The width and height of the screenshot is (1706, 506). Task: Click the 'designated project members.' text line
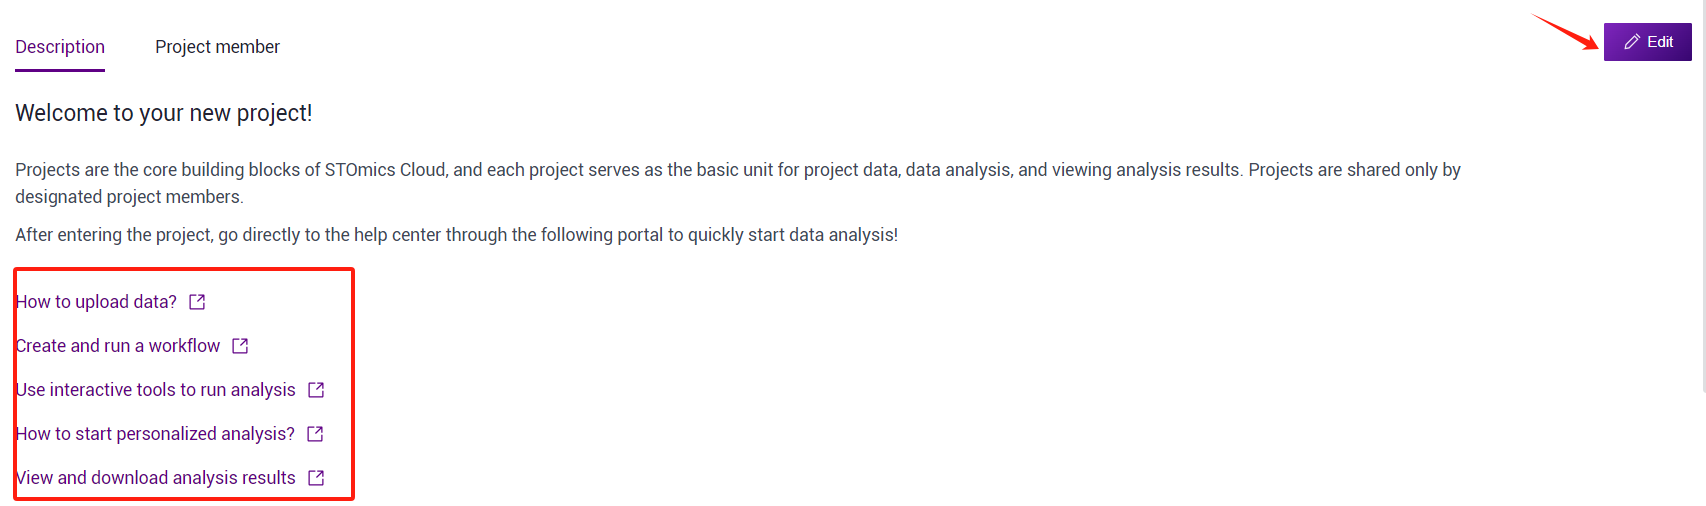(129, 197)
